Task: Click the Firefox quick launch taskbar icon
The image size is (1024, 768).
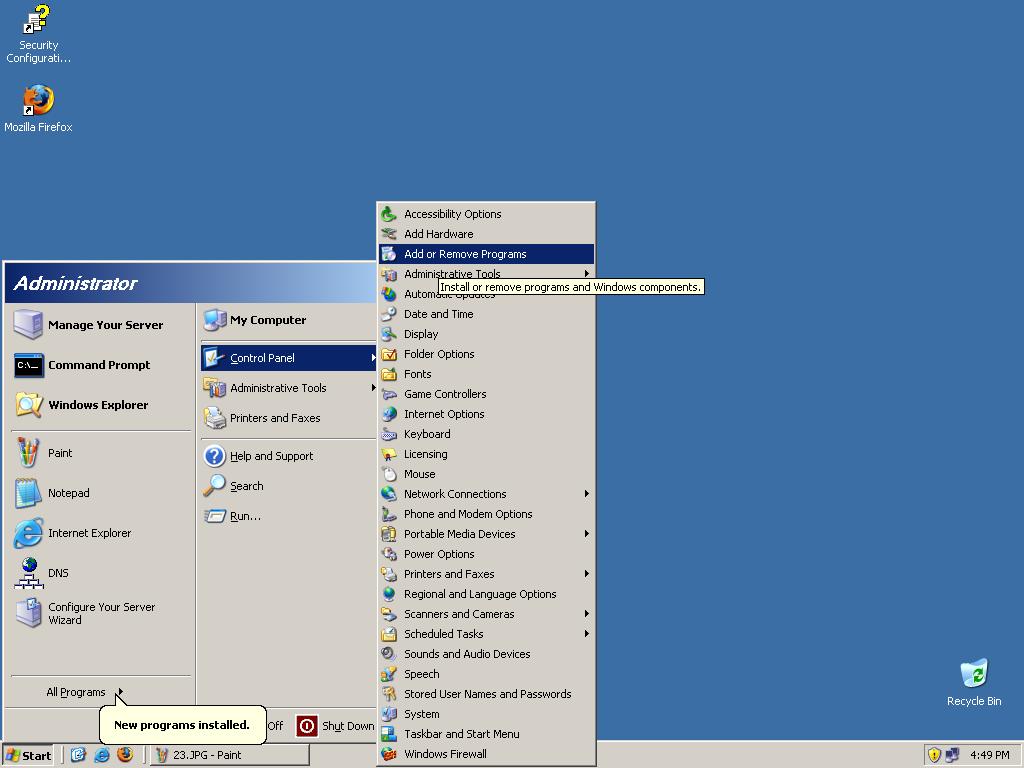Action: 125,754
